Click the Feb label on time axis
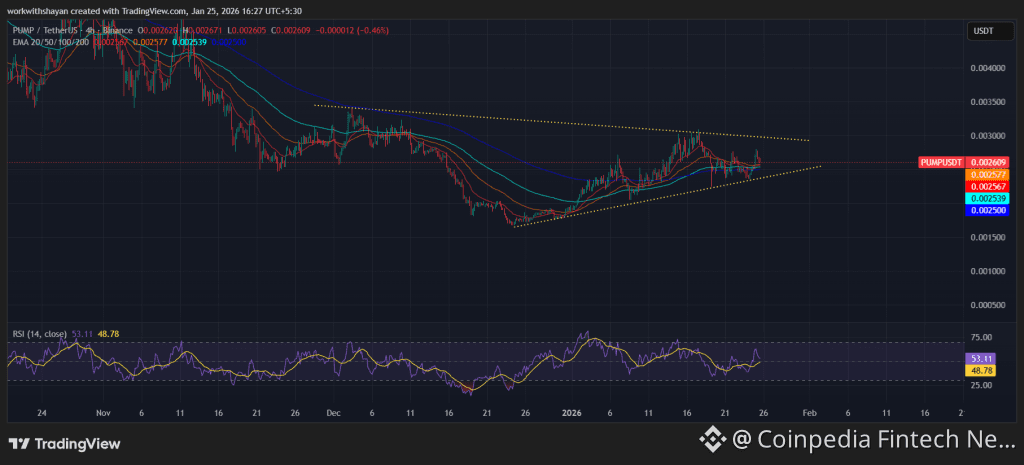This screenshot has height=465, width=1024. (810, 412)
